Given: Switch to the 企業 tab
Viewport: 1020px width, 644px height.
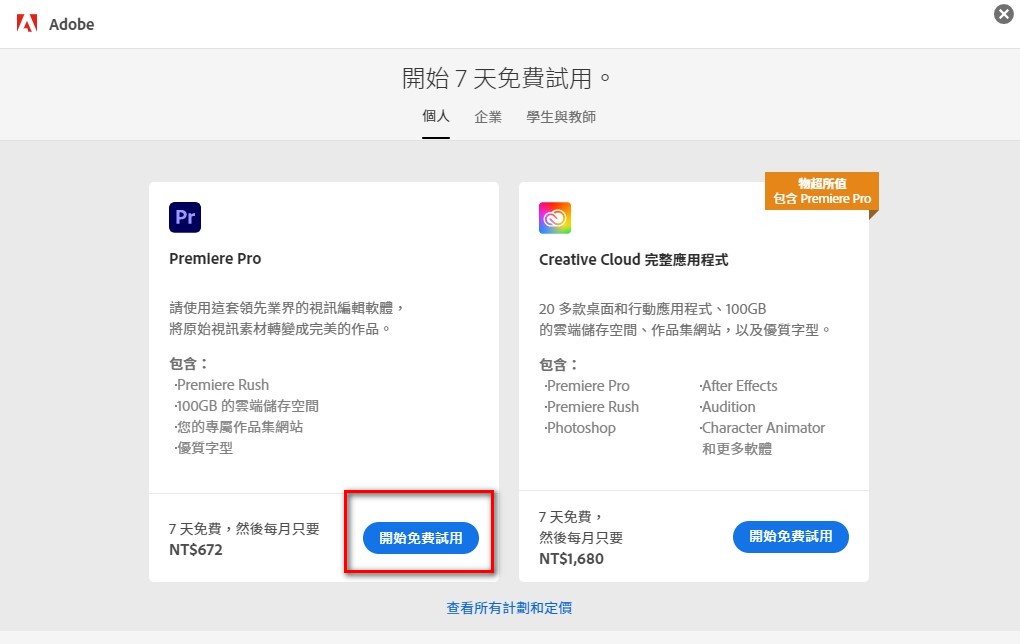Looking at the screenshot, I should coord(488,117).
